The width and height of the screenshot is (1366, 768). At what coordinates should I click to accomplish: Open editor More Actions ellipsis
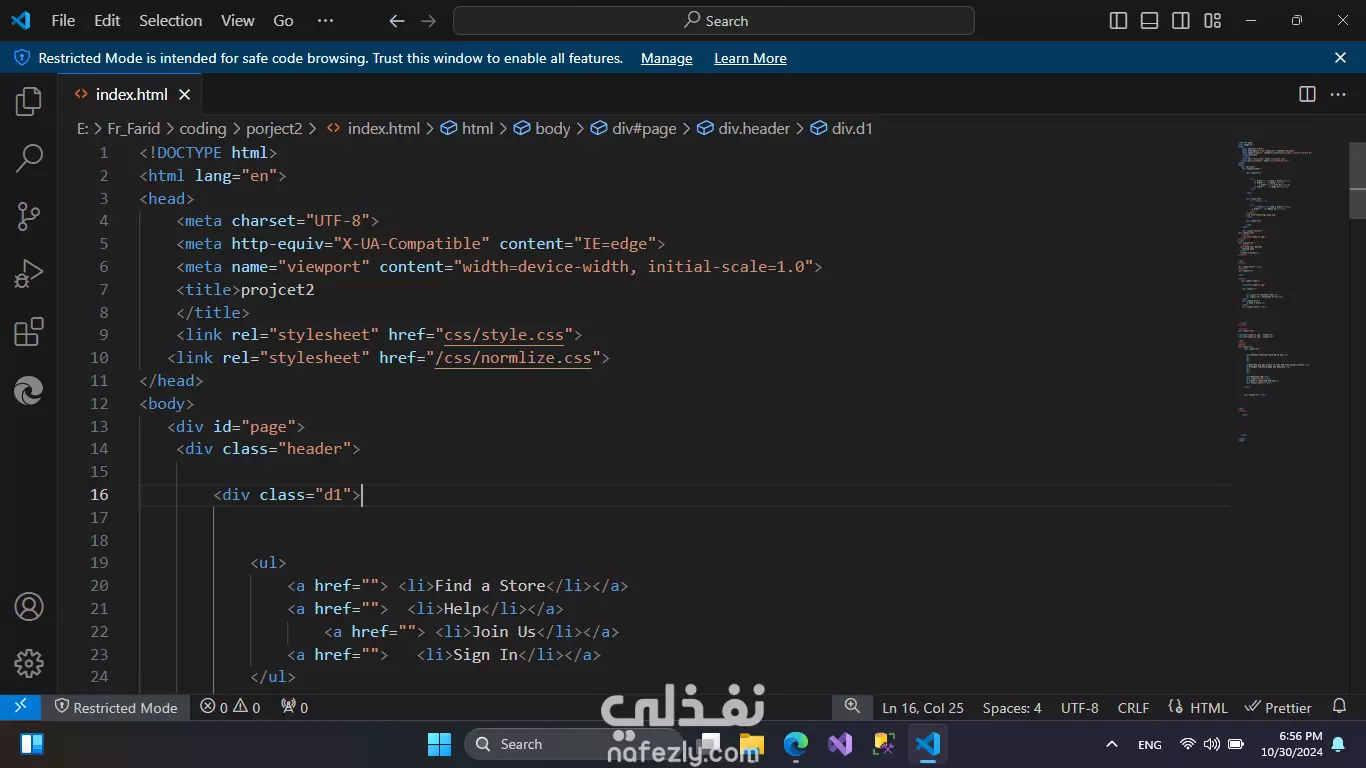tap(1338, 94)
